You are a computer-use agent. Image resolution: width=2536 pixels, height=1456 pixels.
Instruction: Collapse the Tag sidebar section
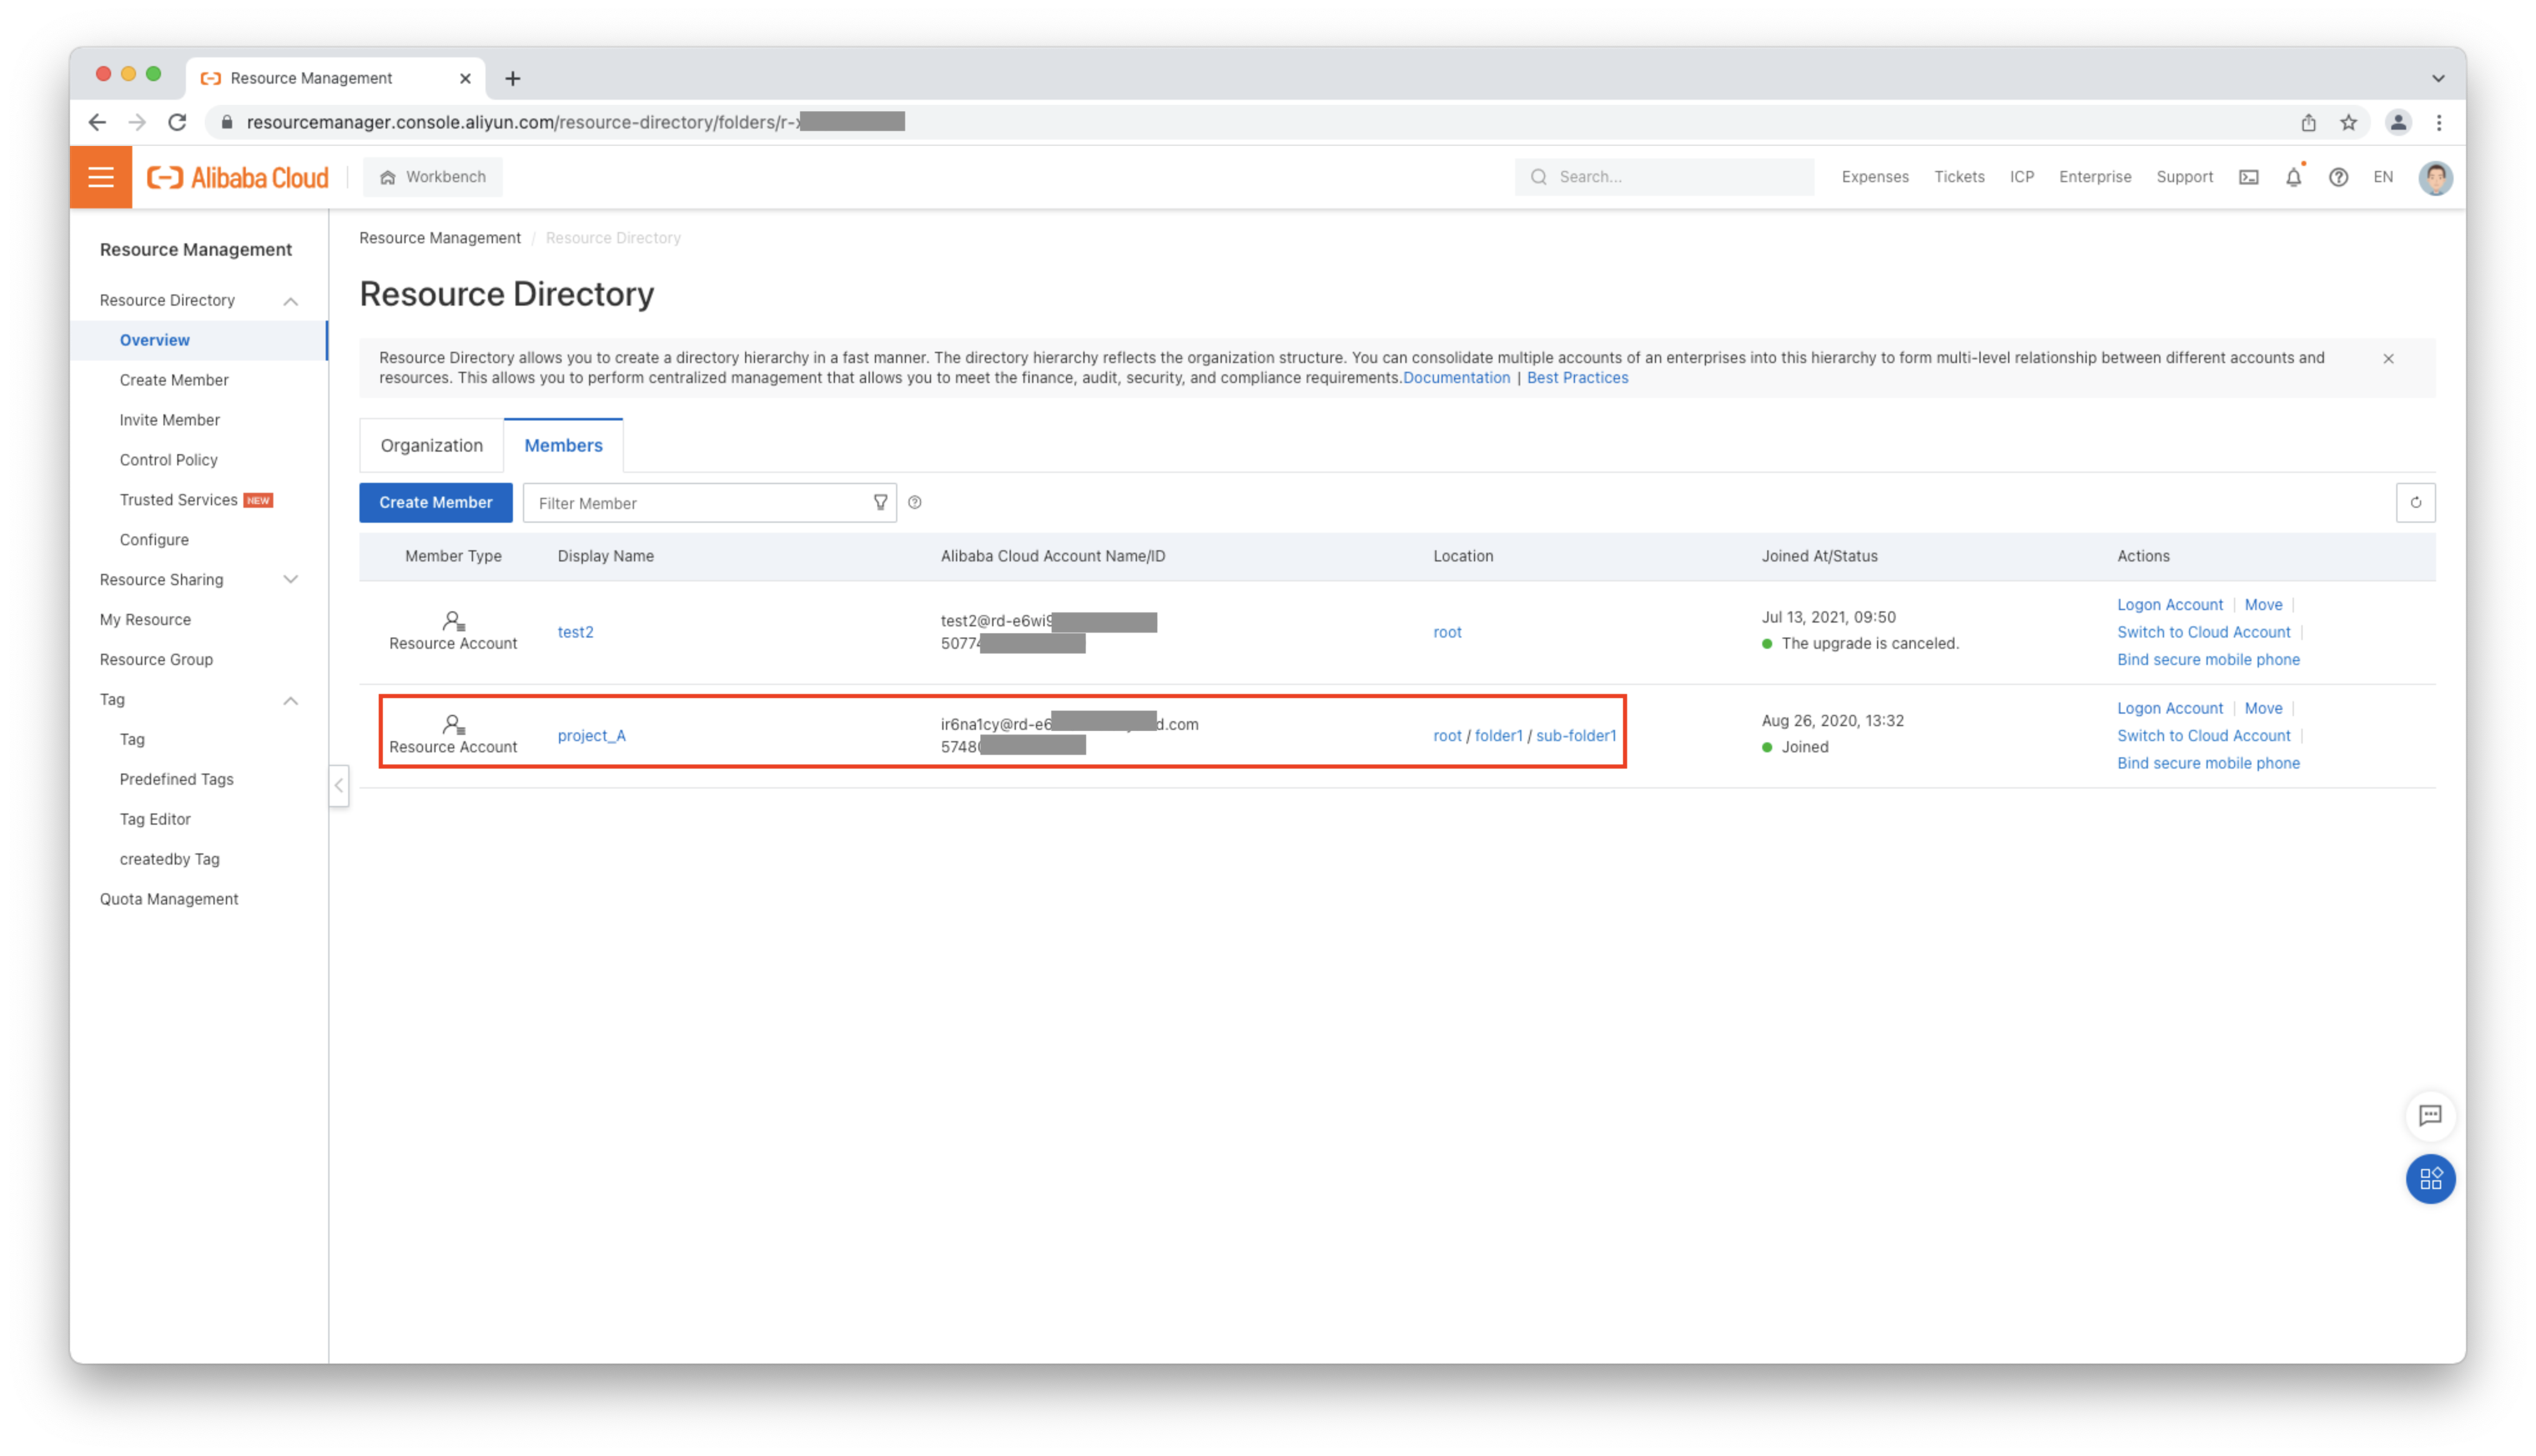point(290,700)
